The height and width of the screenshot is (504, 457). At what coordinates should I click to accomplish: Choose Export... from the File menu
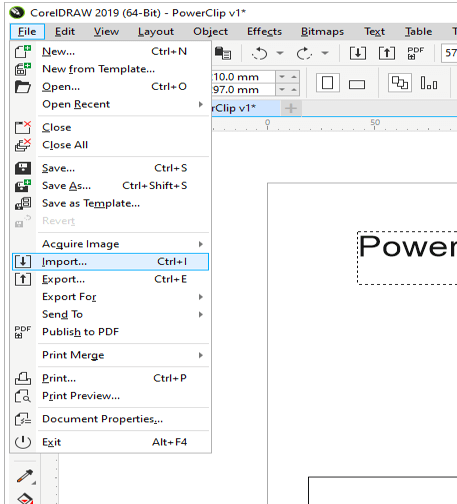coord(110,279)
